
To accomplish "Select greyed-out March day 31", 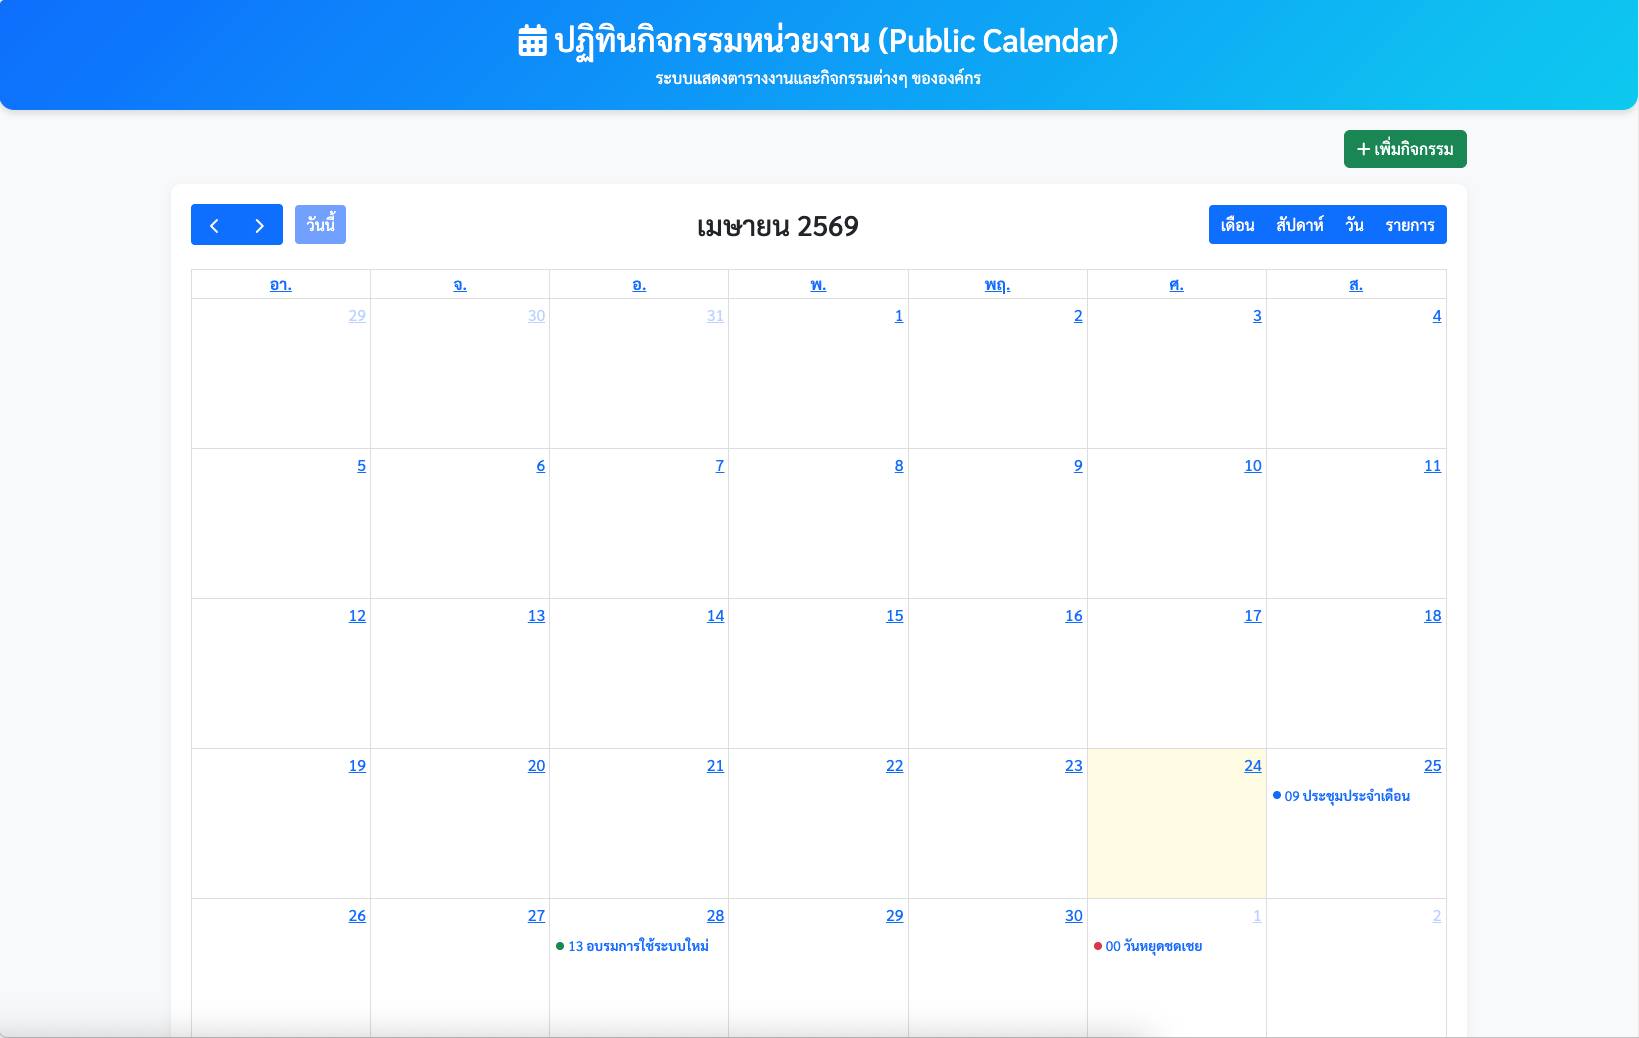I will [x=715, y=316].
